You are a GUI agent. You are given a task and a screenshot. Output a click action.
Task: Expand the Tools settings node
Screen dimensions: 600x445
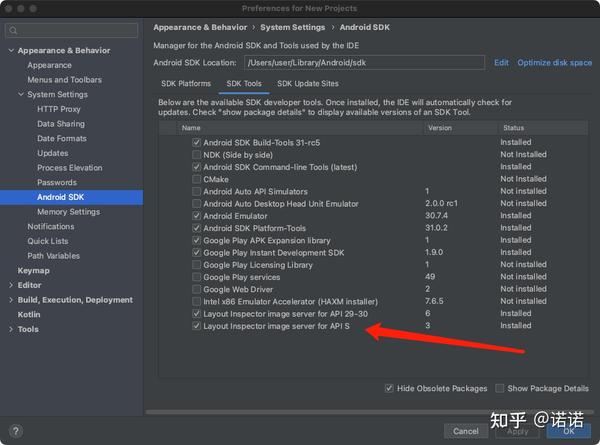coord(11,329)
